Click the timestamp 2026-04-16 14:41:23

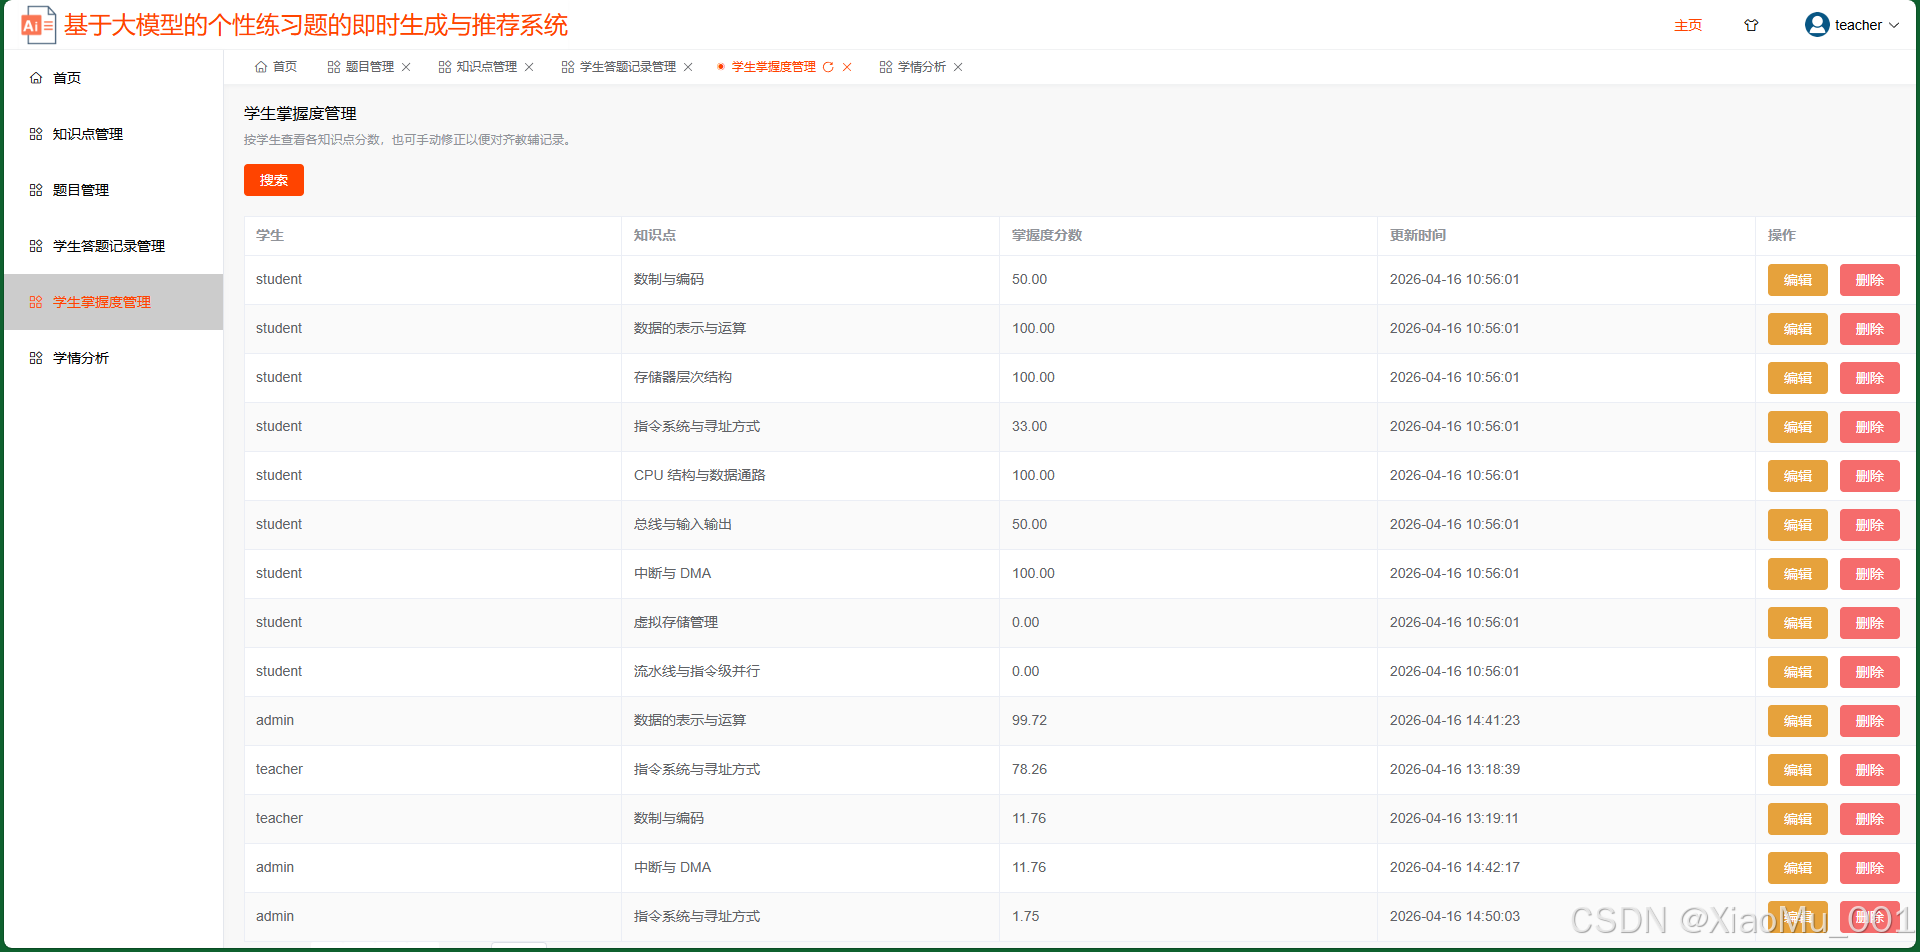[x=1455, y=720]
